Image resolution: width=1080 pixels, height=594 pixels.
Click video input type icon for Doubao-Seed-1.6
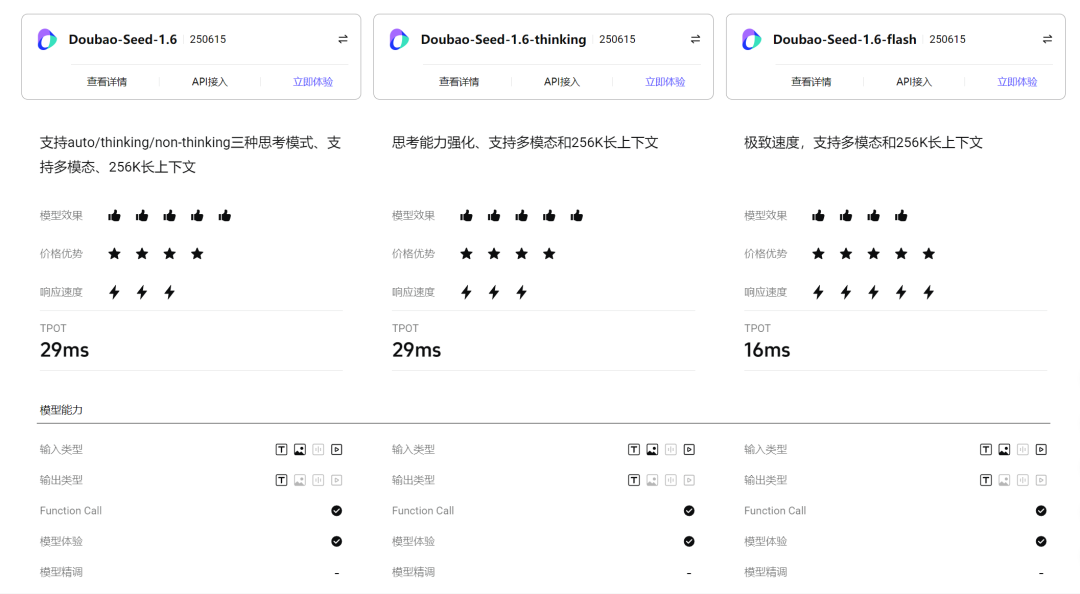coord(337,450)
